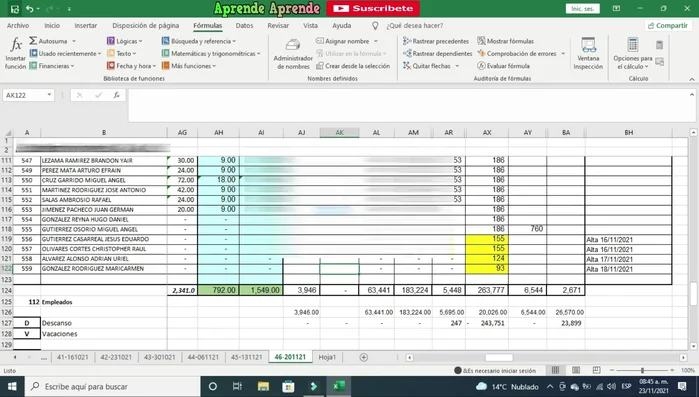
Task: Open the Quick Access Toolbar customize dropdown
Action: pos(69,9)
